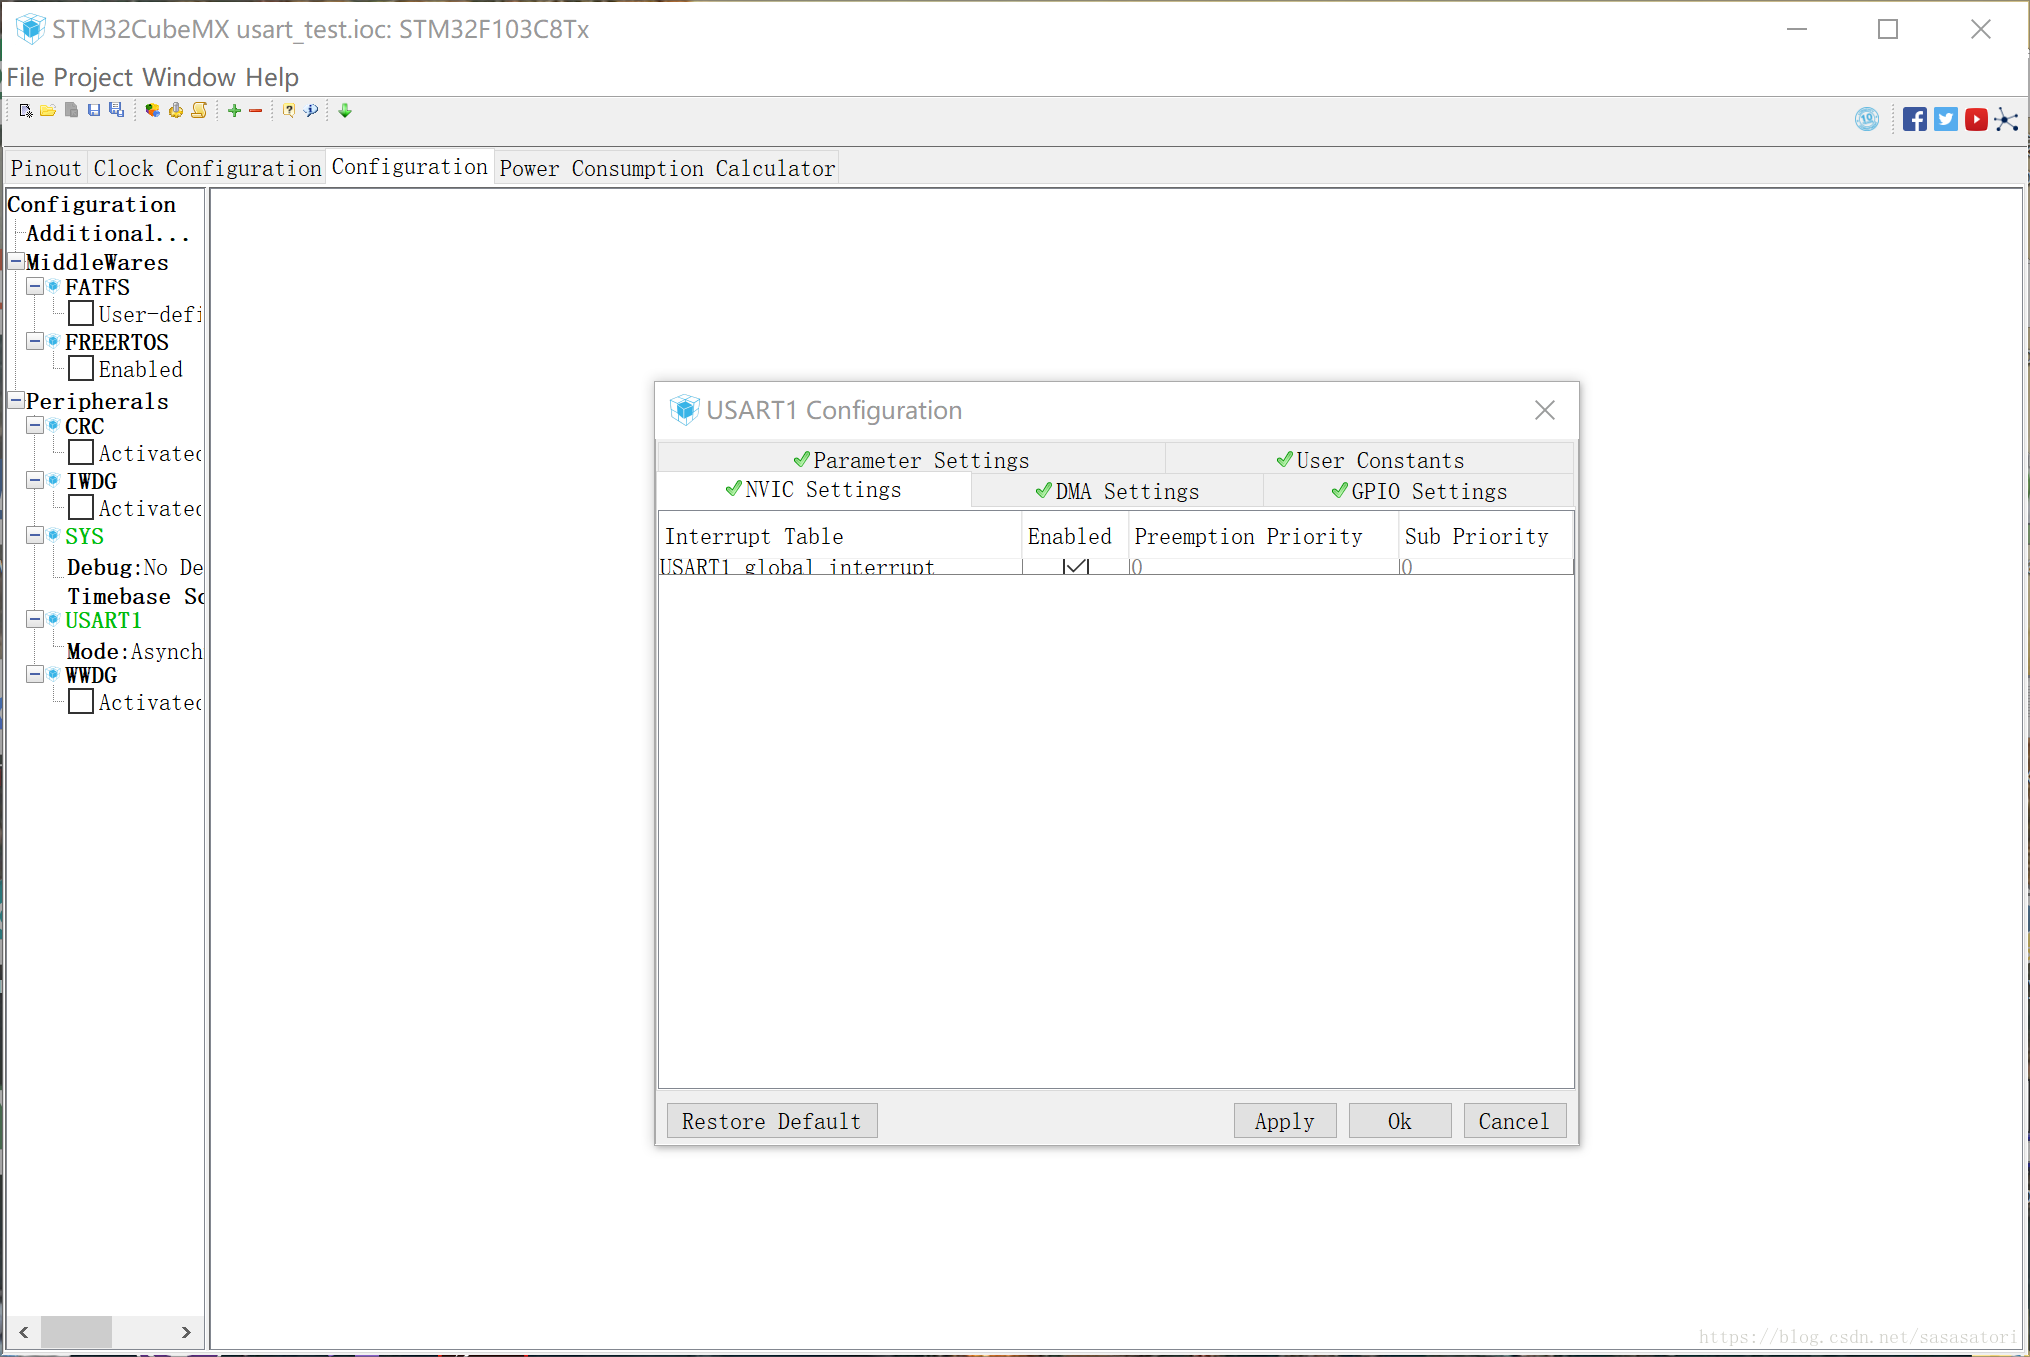This screenshot has height=1357, width=2030.
Task: Select the Mode:Asynch item under USART1
Action: click(134, 651)
